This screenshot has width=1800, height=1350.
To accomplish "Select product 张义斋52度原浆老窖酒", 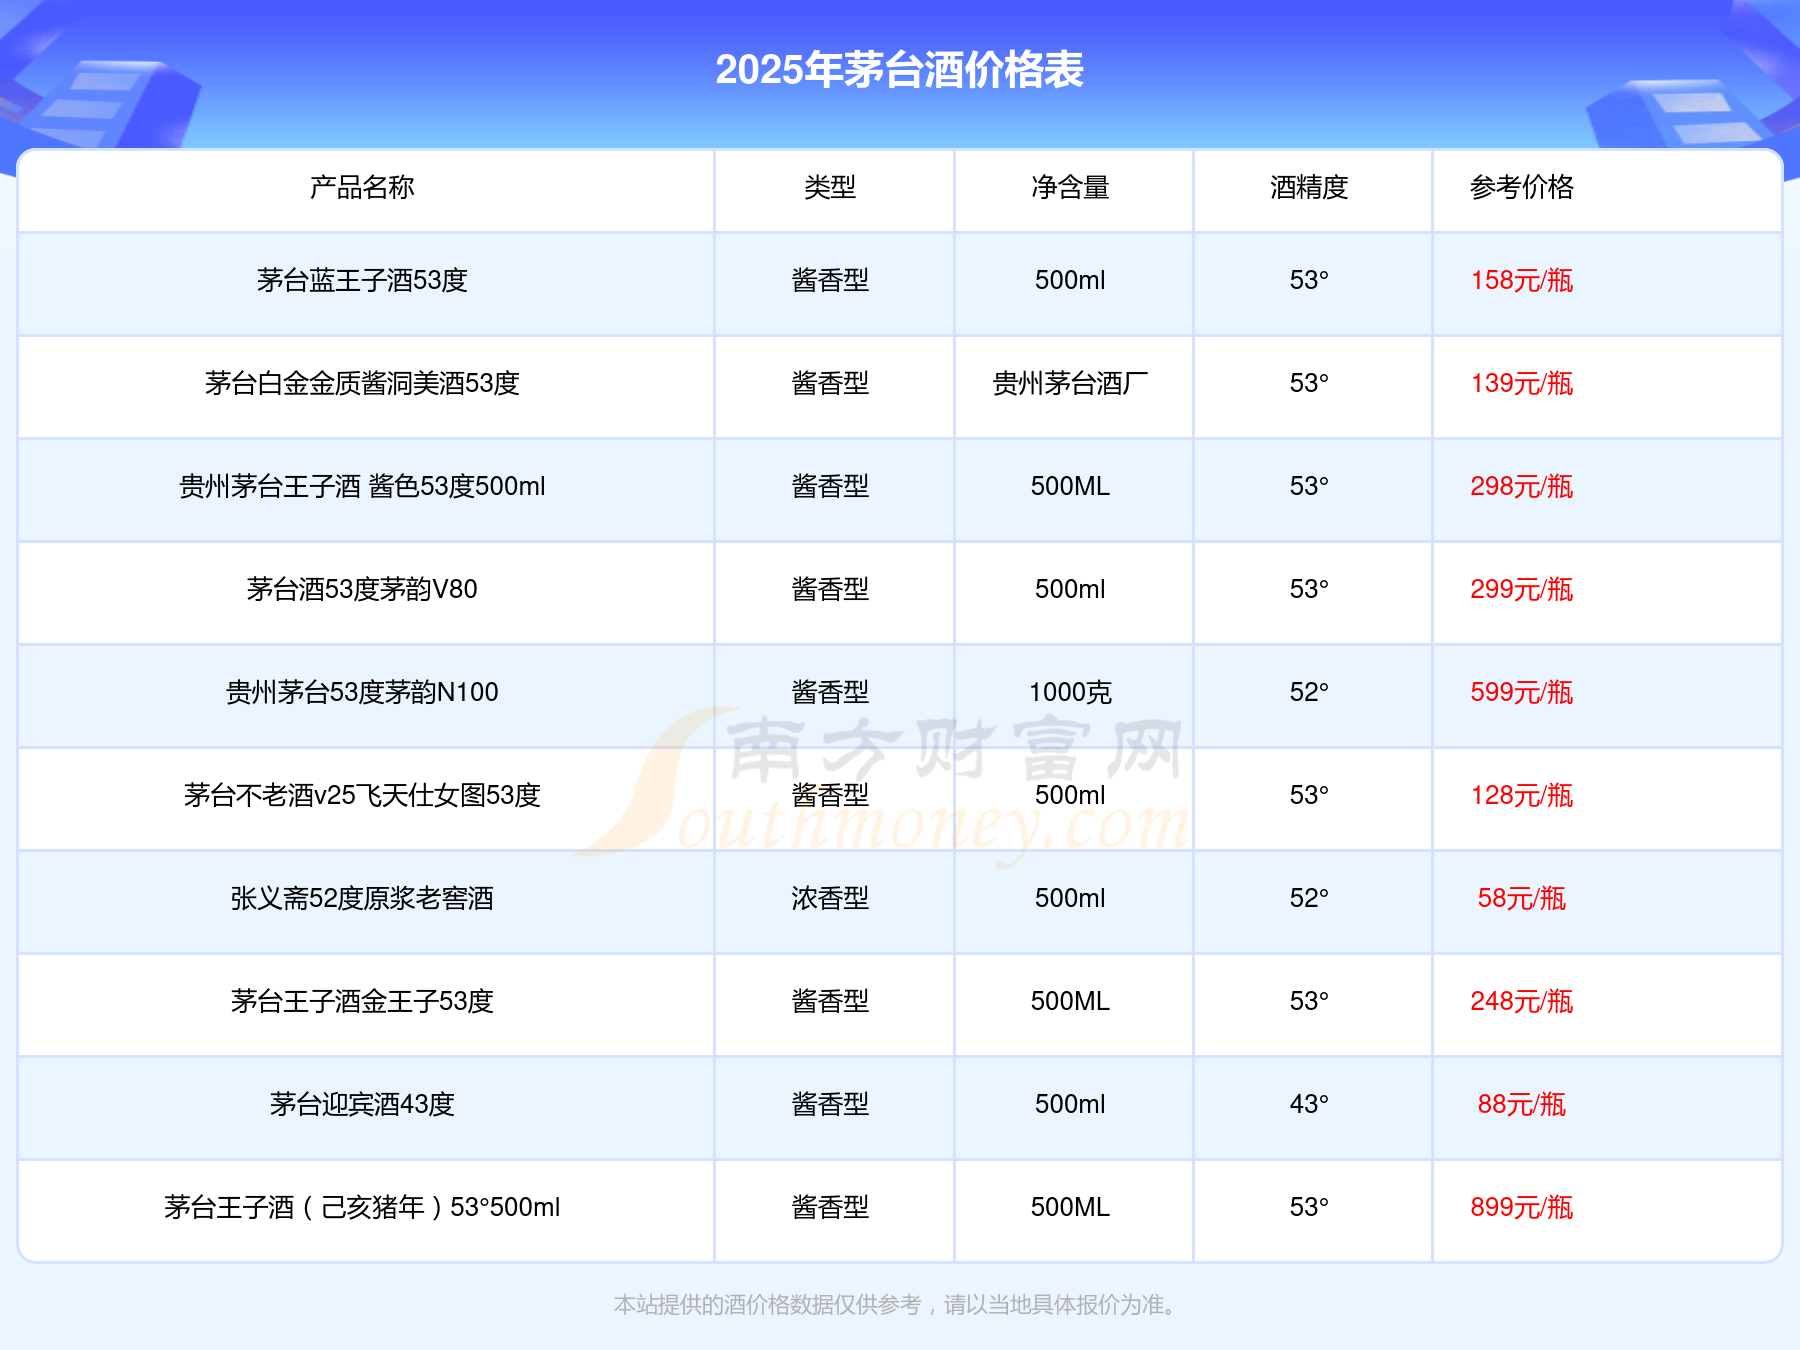I will (x=362, y=898).
